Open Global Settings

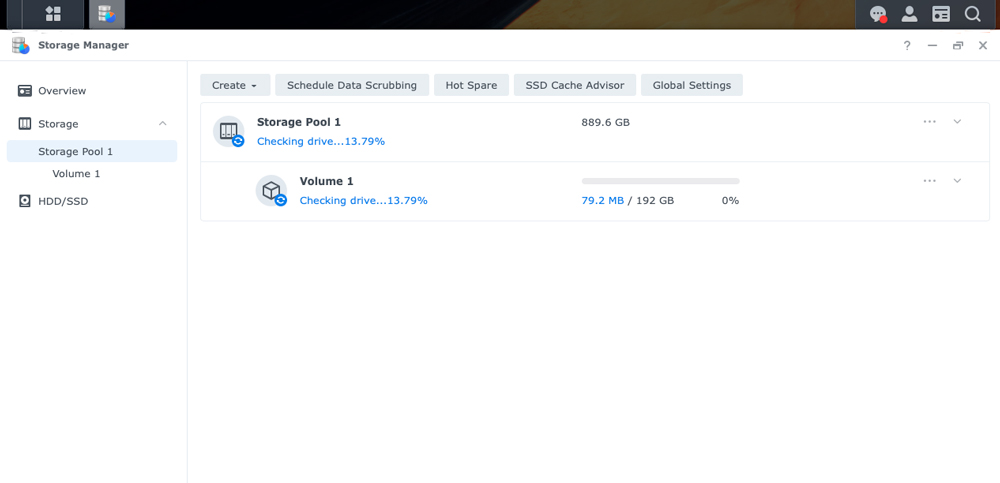[692, 85]
